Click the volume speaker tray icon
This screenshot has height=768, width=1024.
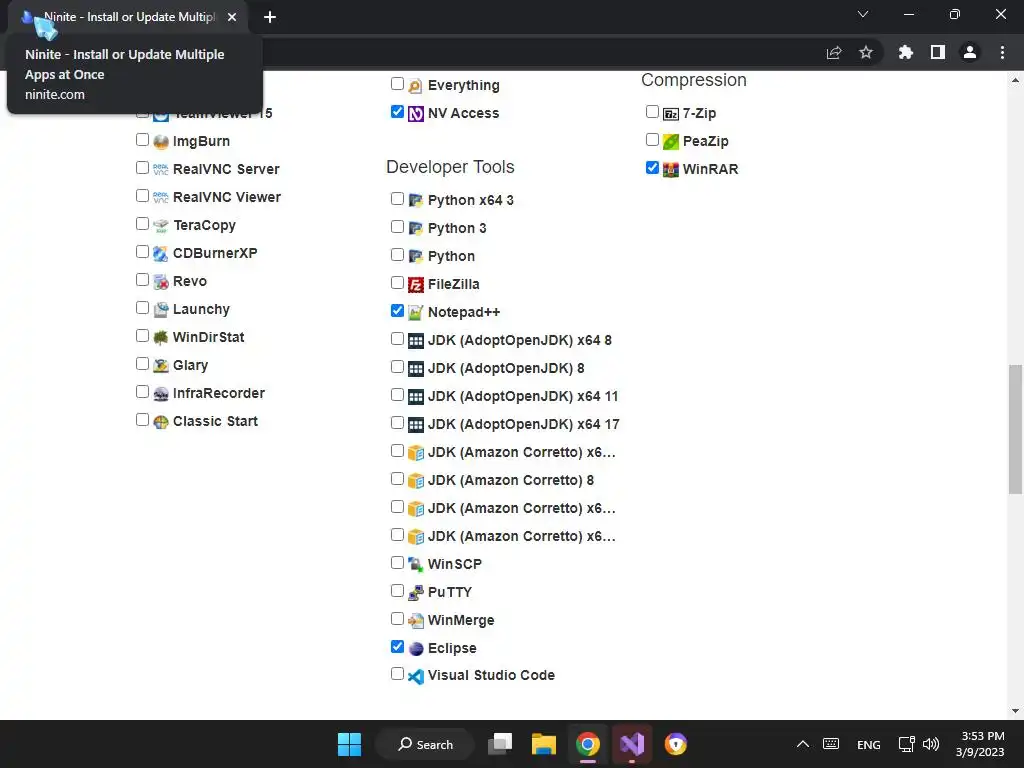click(931, 744)
